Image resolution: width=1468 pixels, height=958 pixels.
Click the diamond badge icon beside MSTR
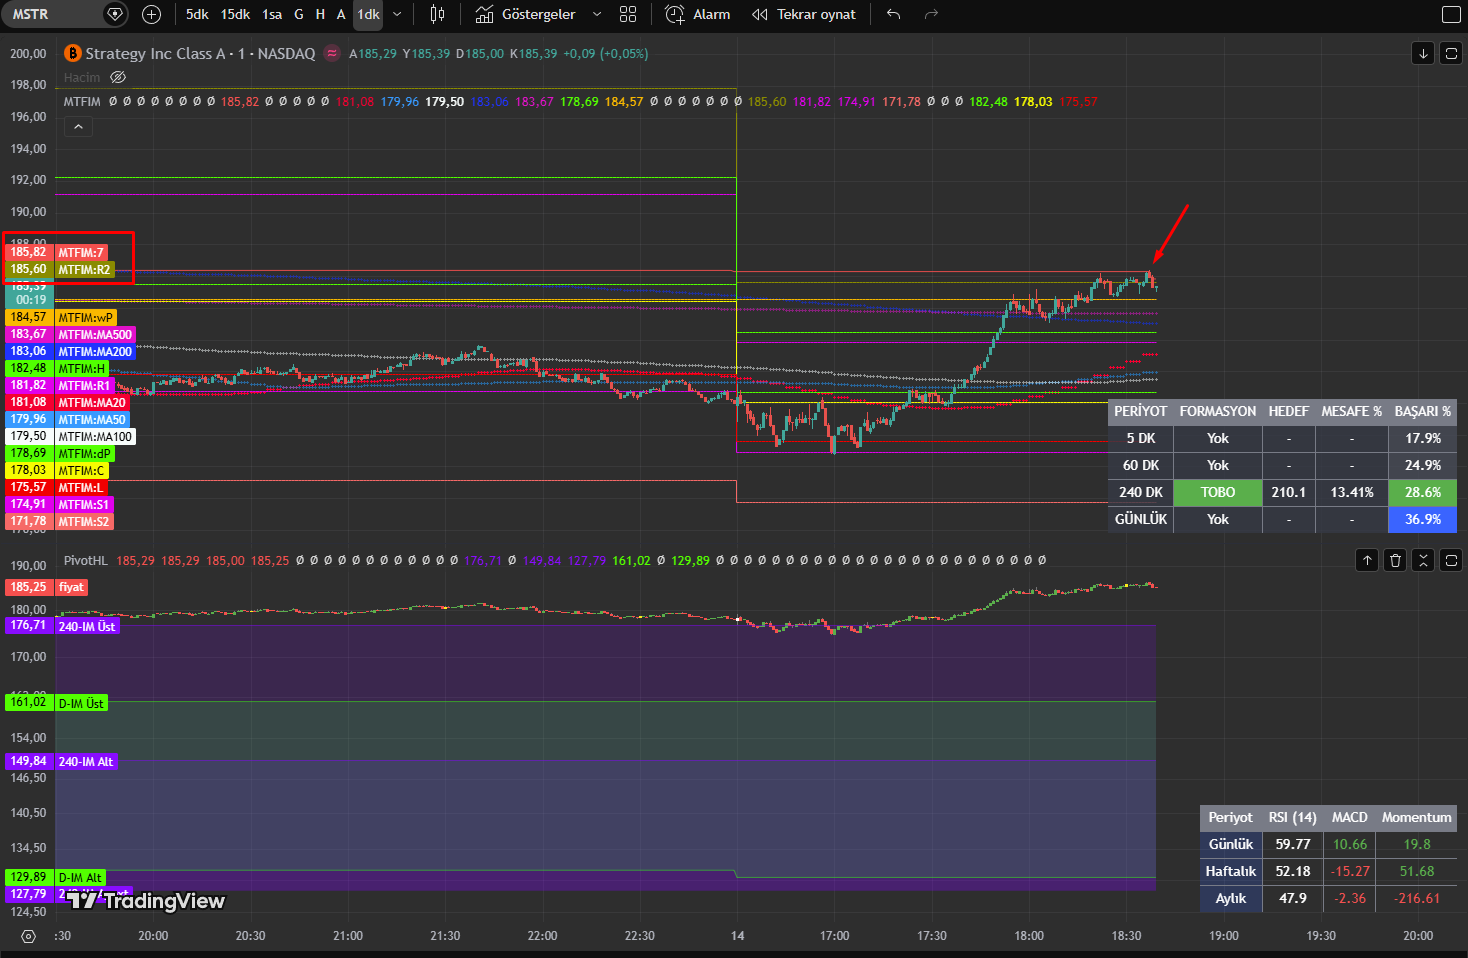[115, 14]
